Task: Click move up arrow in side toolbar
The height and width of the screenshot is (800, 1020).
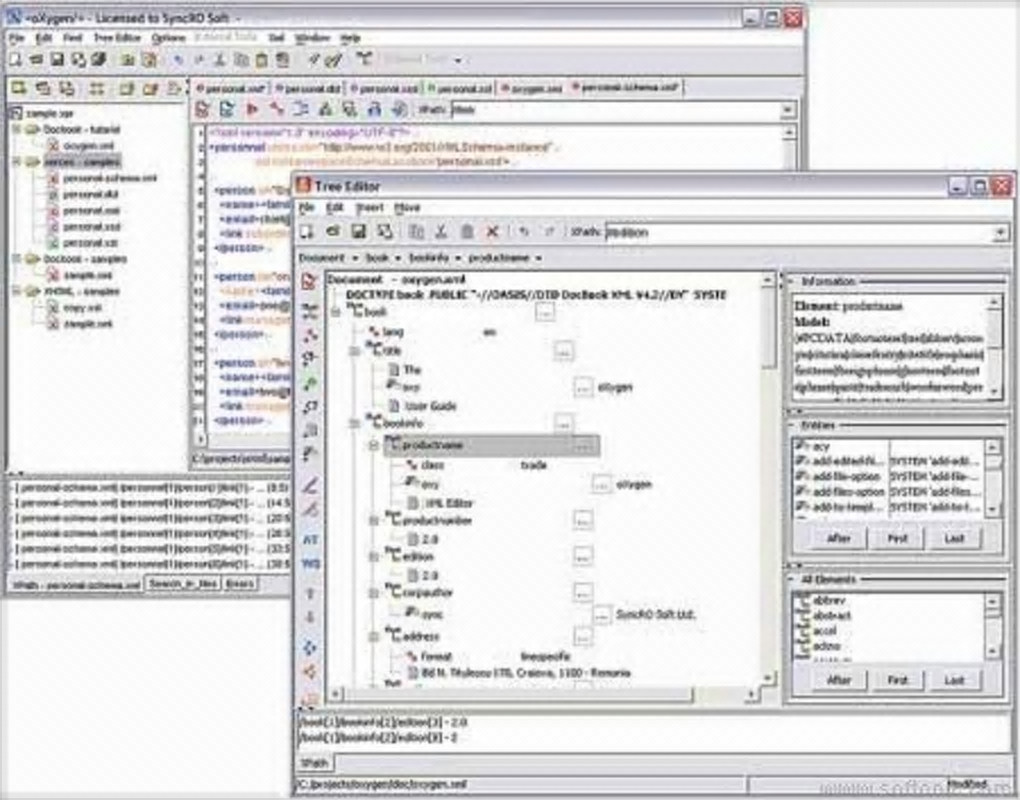Action: (x=310, y=593)
